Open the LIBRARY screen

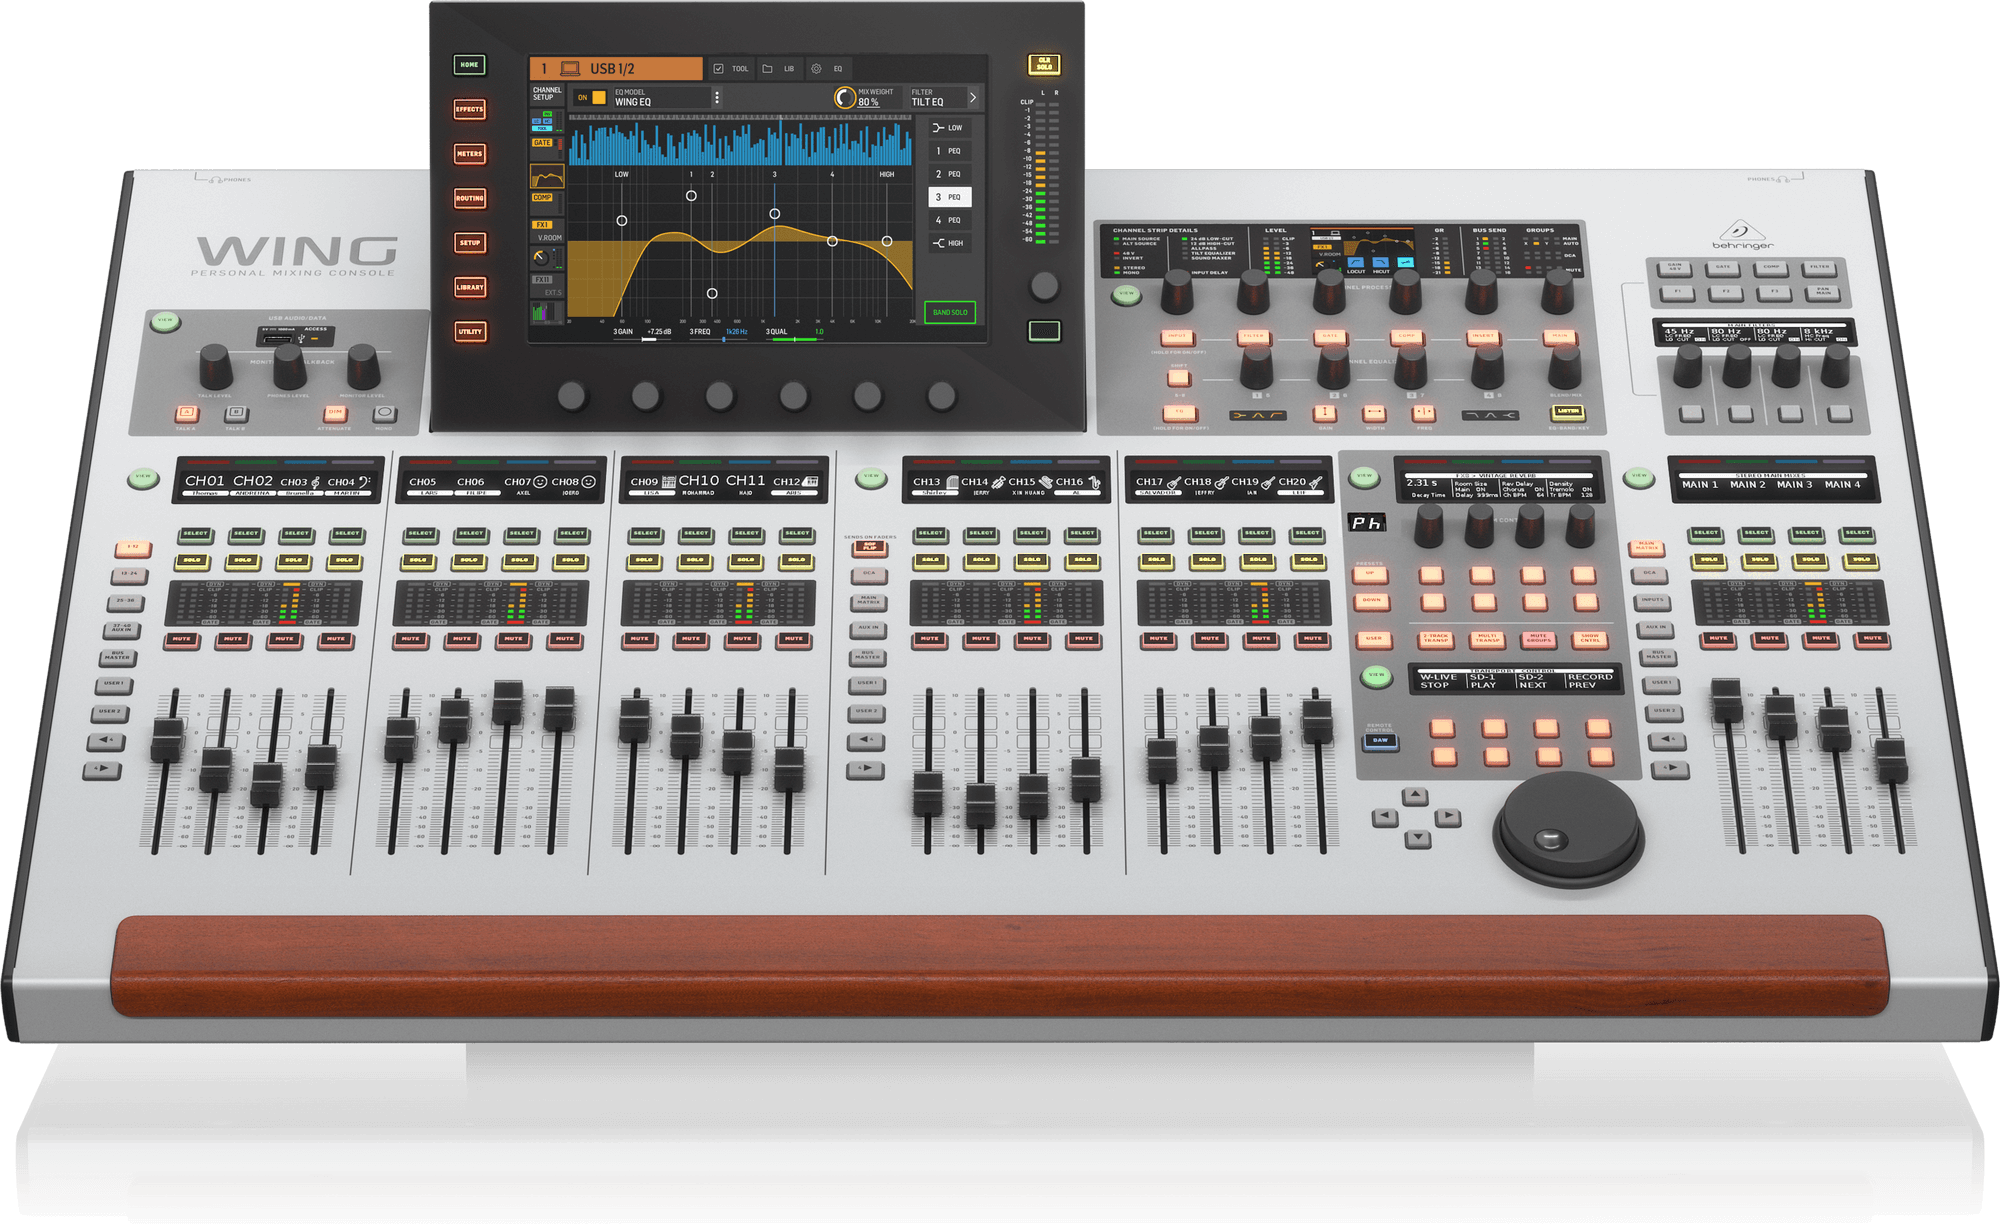tap(468, 289)
